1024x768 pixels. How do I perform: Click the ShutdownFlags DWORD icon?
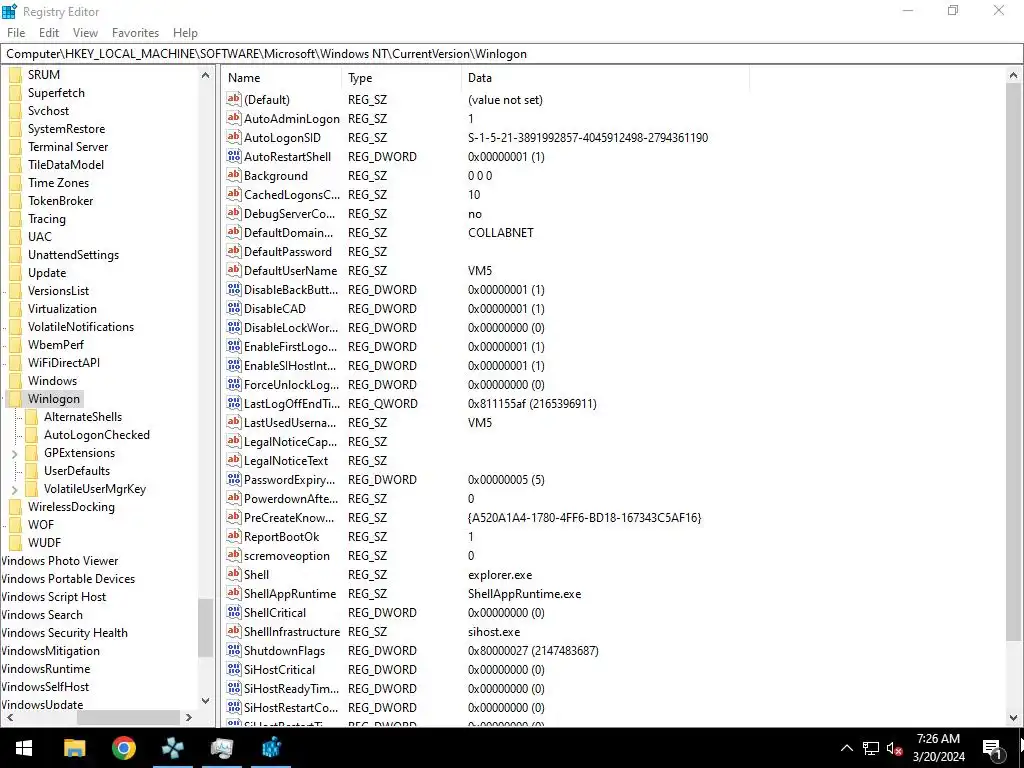234,650
